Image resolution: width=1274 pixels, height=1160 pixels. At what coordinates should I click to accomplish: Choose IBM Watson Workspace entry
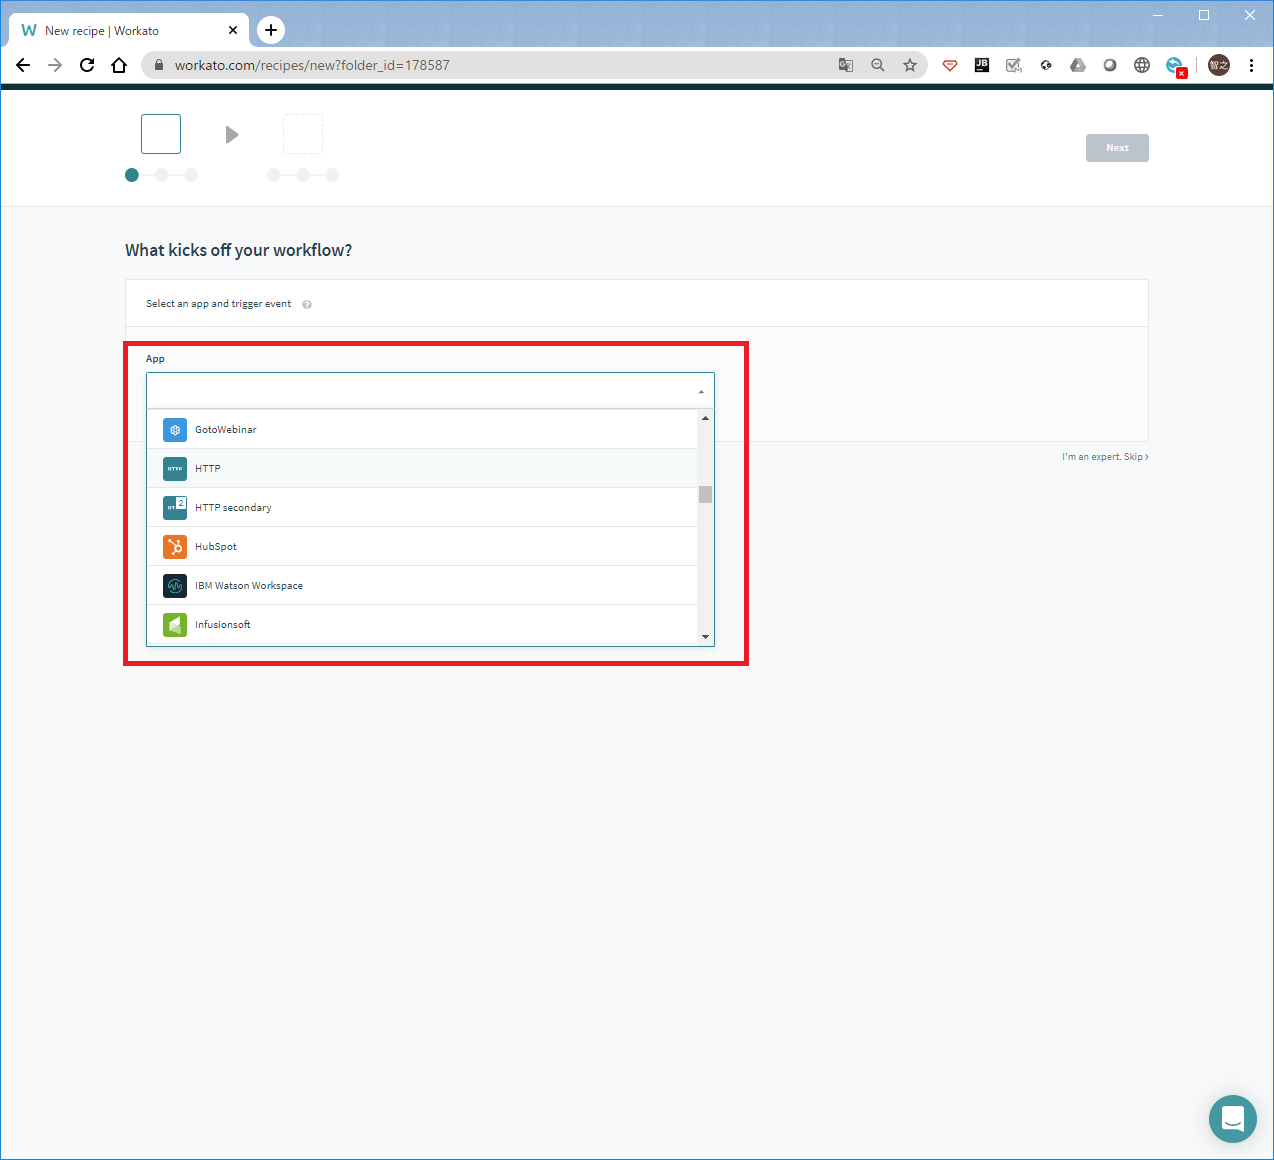click(422, 586)
